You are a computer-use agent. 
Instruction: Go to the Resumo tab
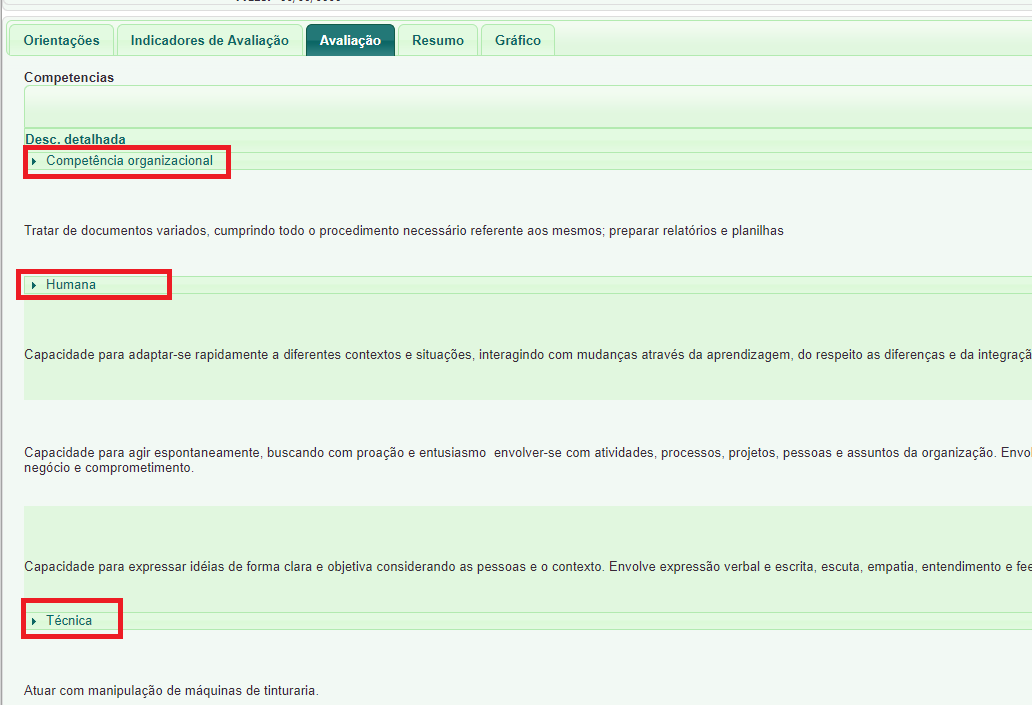coord(438,41)
